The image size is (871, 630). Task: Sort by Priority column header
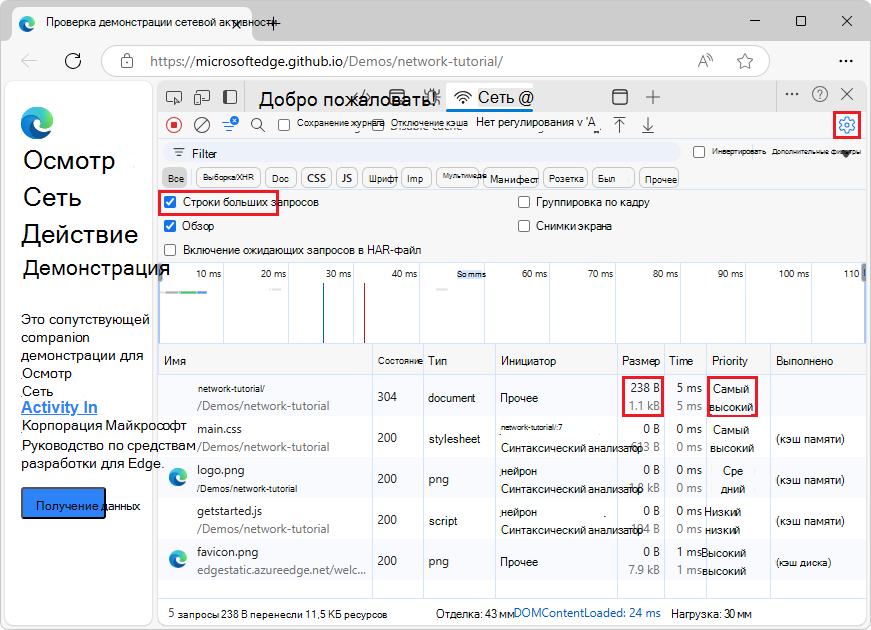738,361
